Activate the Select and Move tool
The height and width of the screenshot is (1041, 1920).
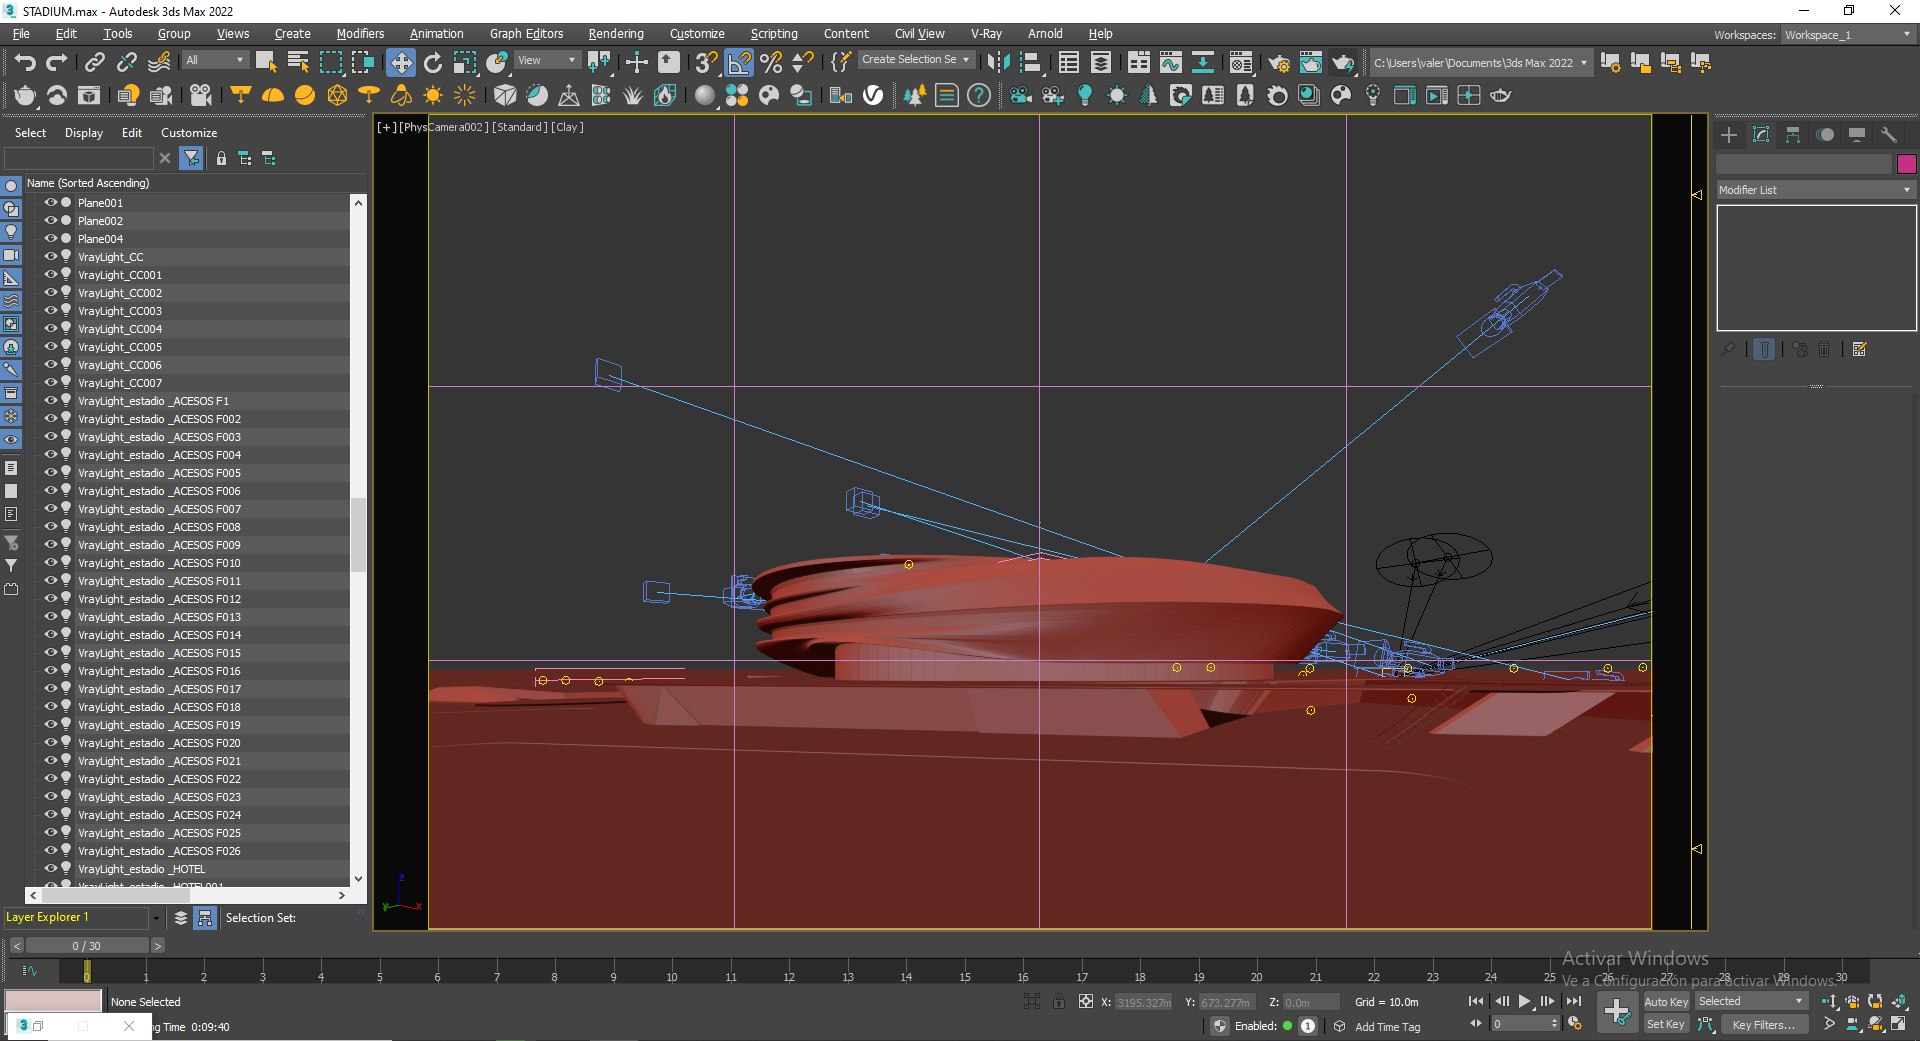click(x=400, y=62)
